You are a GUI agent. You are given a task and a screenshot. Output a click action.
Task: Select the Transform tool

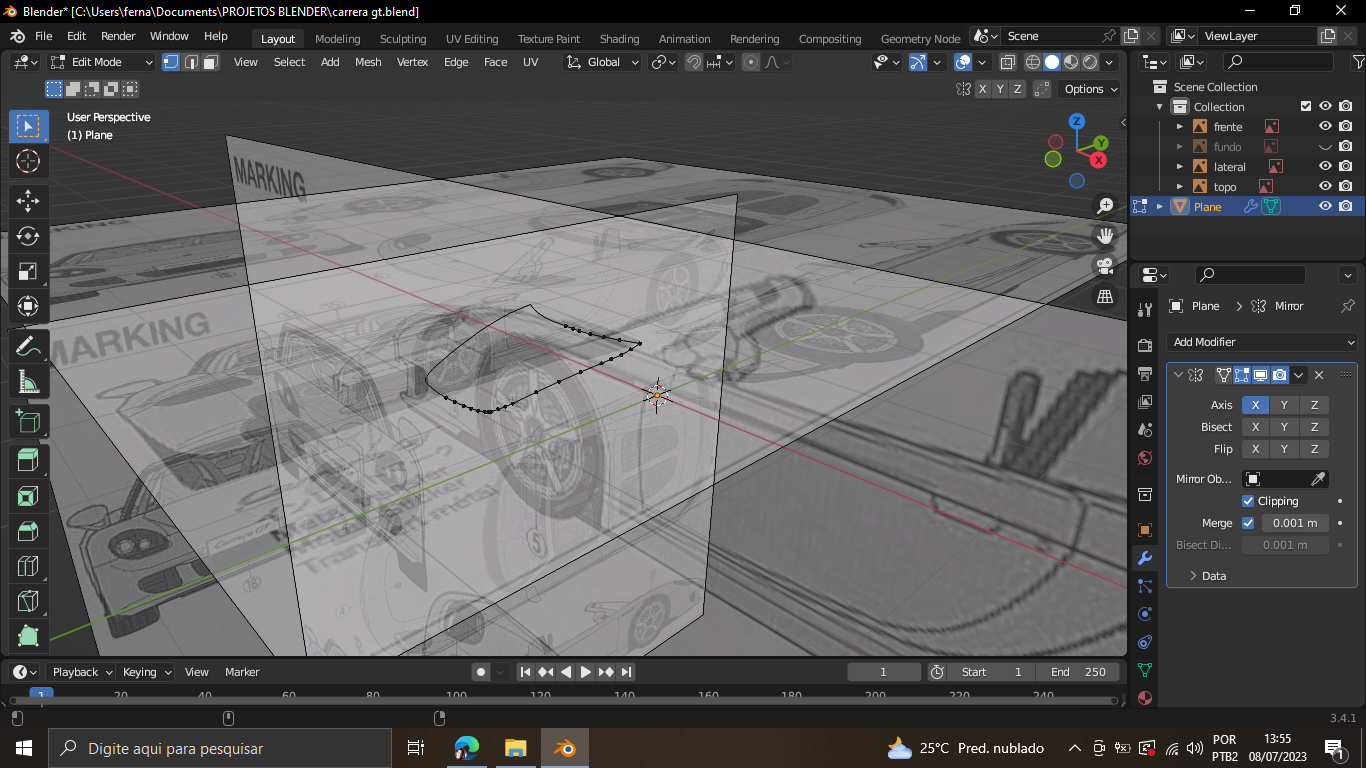point(28,306)
